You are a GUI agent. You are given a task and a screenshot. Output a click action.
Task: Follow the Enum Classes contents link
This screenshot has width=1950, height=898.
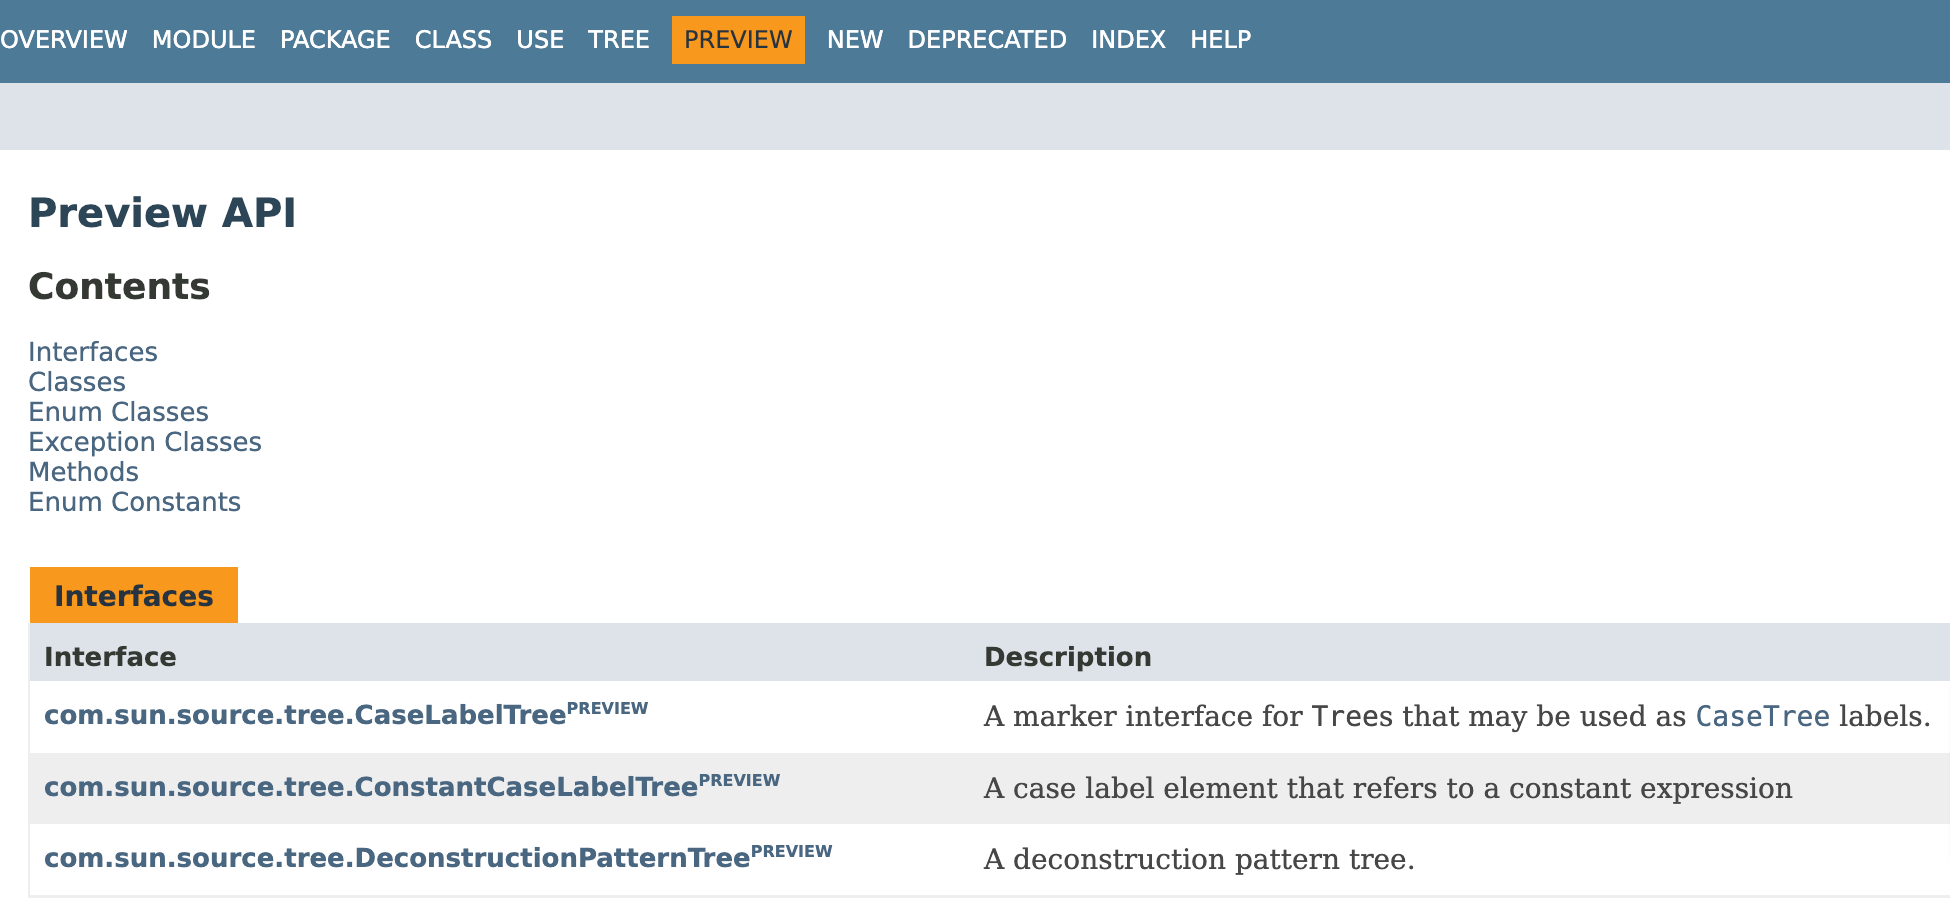[118, 412]
